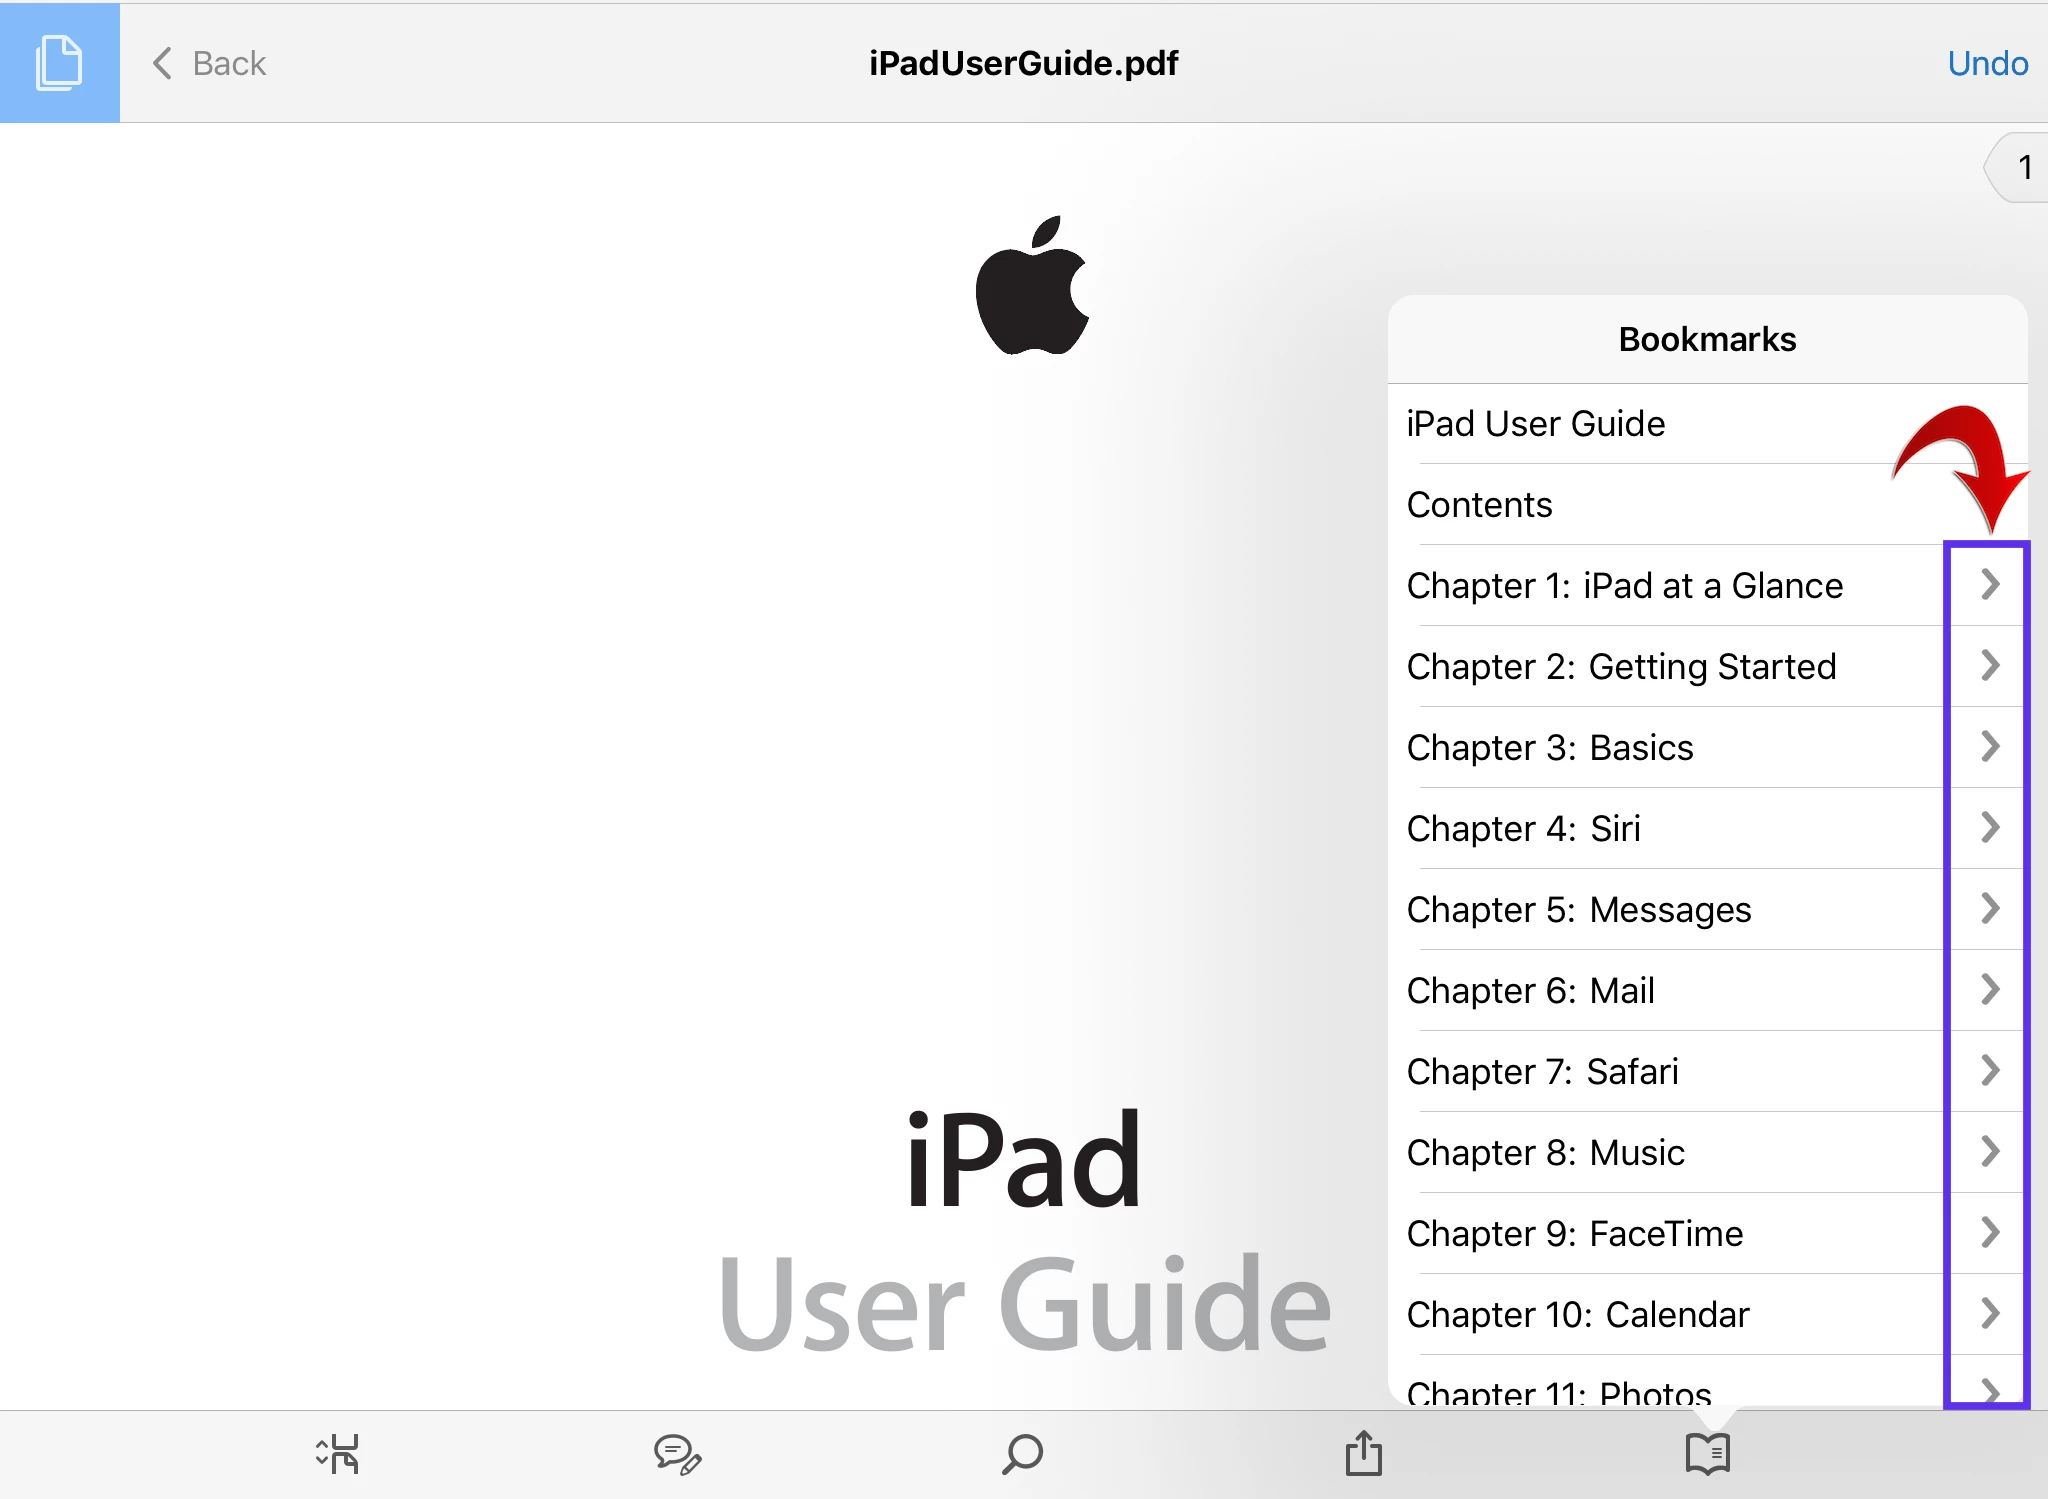Expand Chapter 1: iPad at a Glance chevron
Viewport: 2048px width, 1499px height.
pyautogui.click(x=1989, y=584)
